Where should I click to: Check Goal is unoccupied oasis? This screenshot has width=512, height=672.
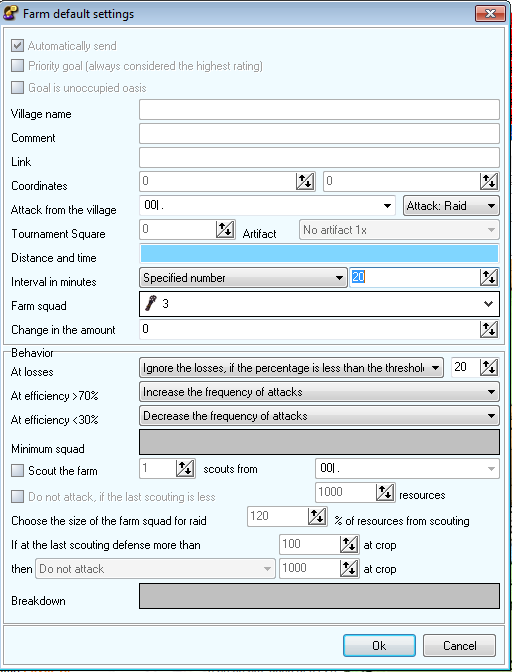17,87
